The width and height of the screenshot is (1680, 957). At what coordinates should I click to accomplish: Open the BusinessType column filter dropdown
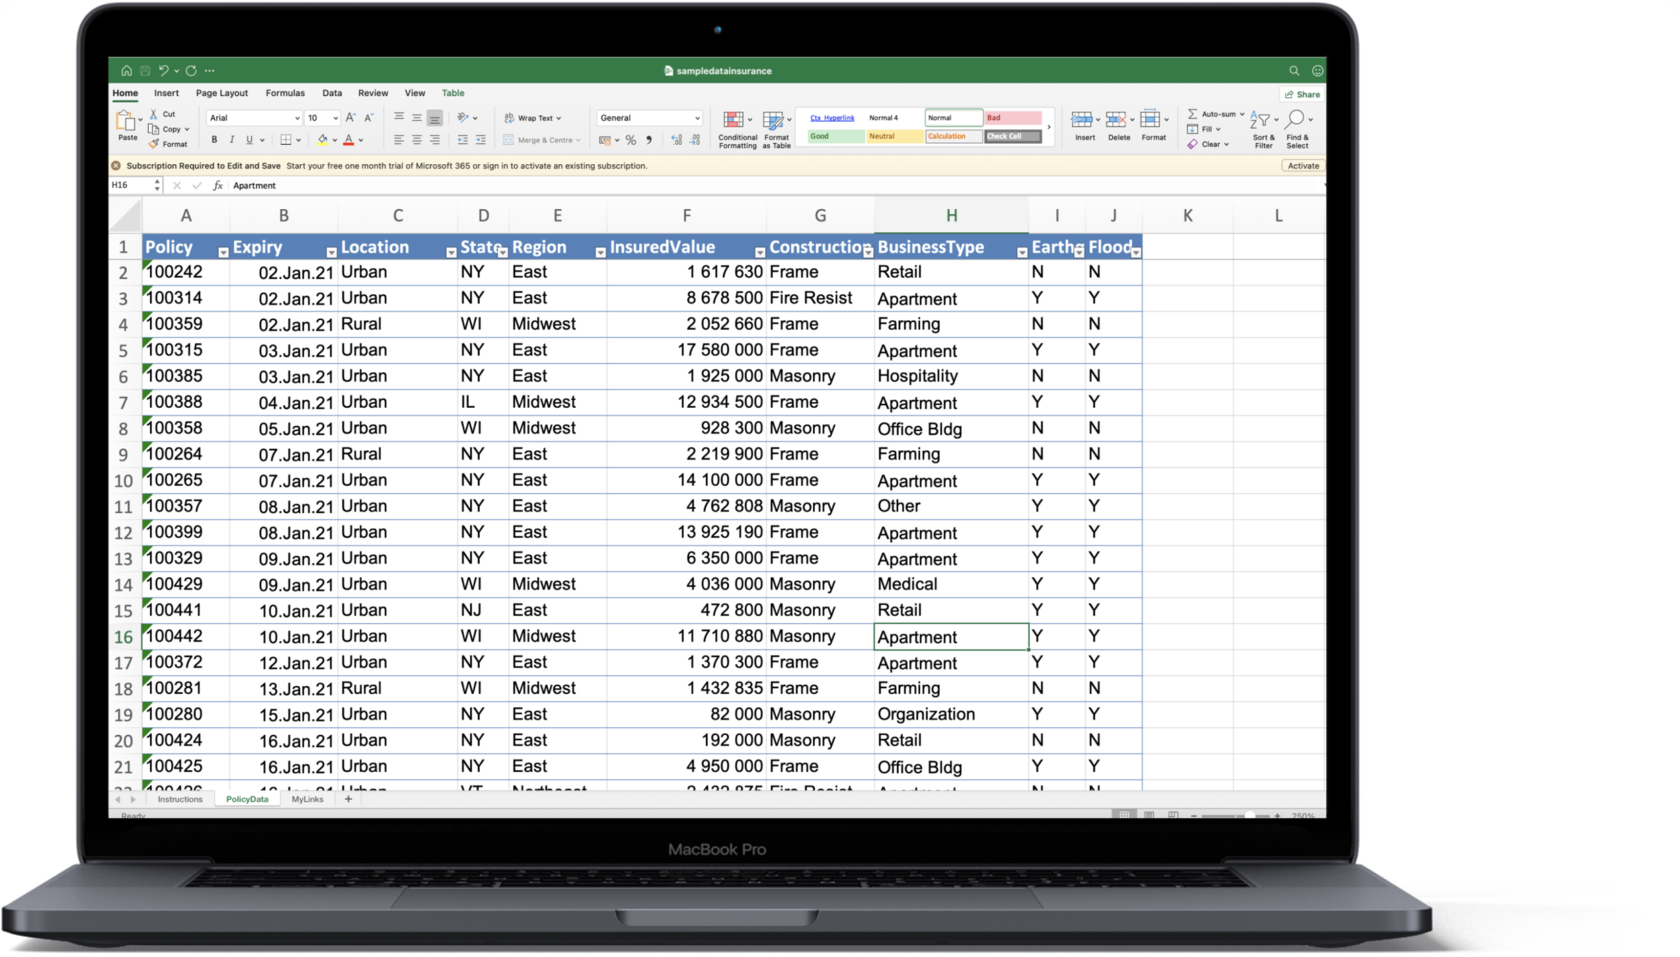[x=1022, y=252]
